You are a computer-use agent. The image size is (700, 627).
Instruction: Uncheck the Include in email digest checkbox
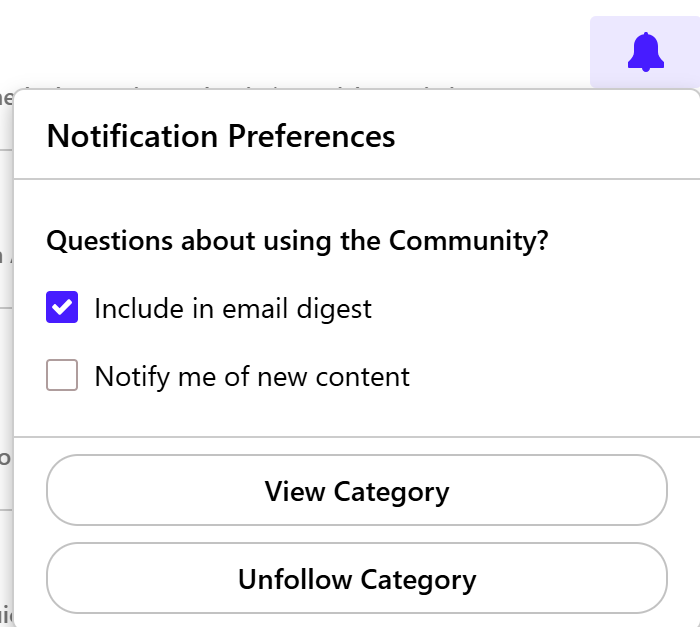(62, 308)
